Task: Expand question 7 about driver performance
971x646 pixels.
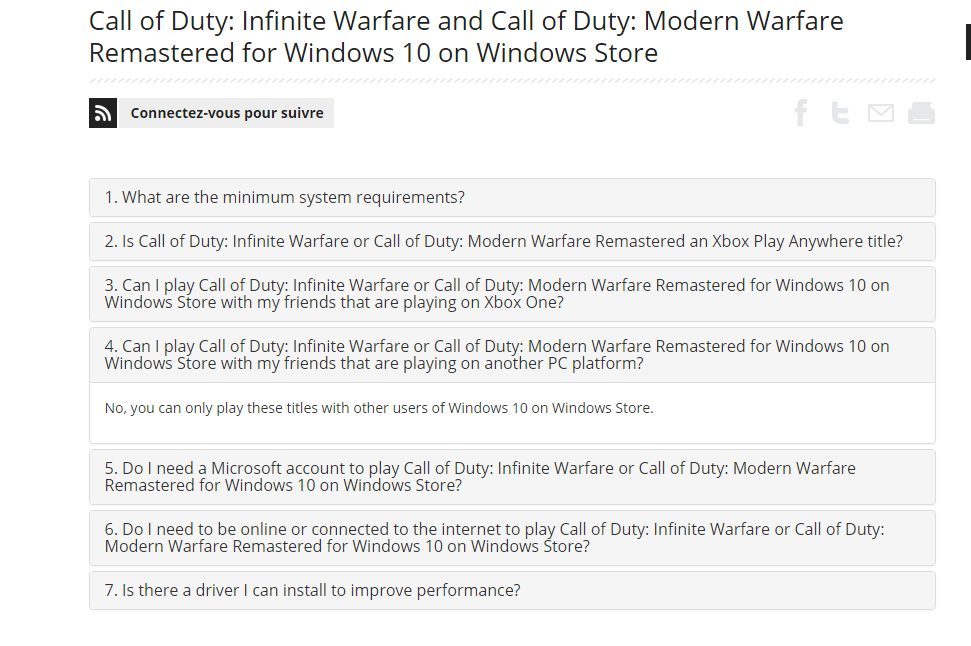Action: click(x=511, y=591)
